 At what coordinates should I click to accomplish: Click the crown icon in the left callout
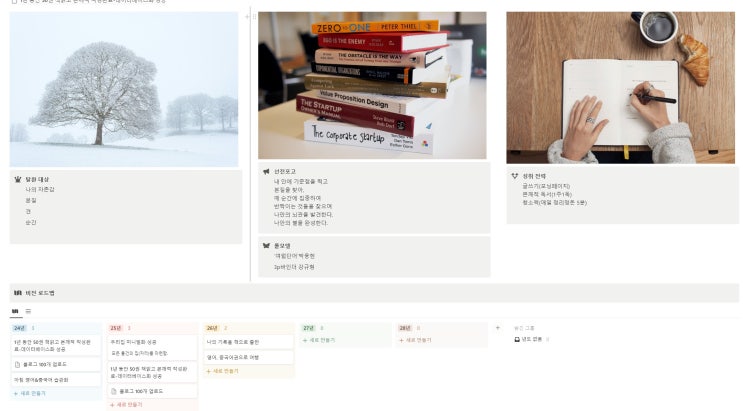tap(18, 179)
